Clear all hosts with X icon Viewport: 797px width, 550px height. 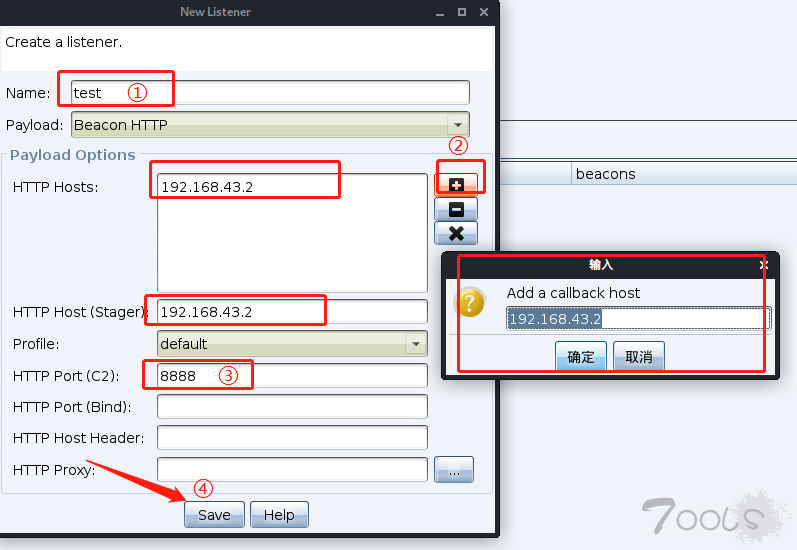[456, 233]
